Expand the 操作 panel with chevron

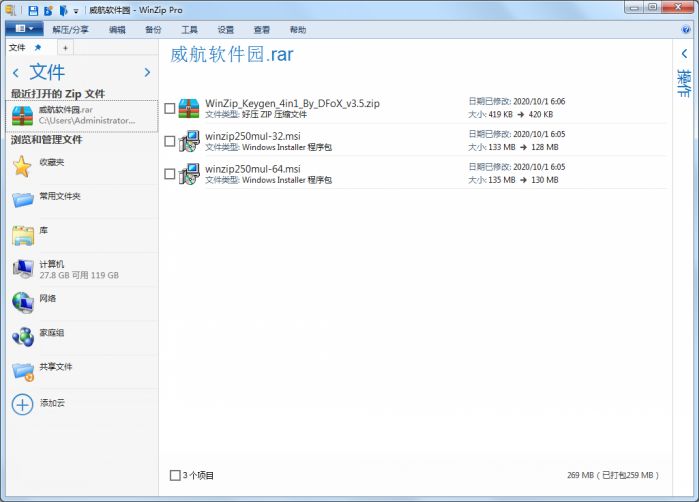click(684, 53)
